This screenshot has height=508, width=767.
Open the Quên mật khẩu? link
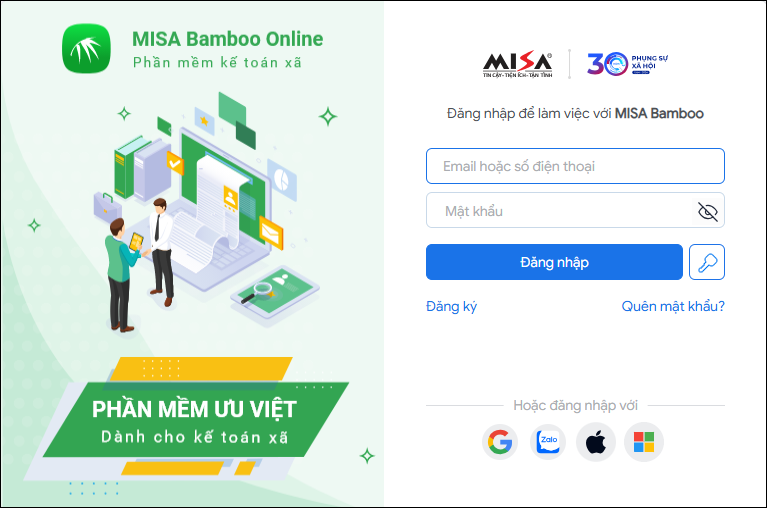coord(673,307)
